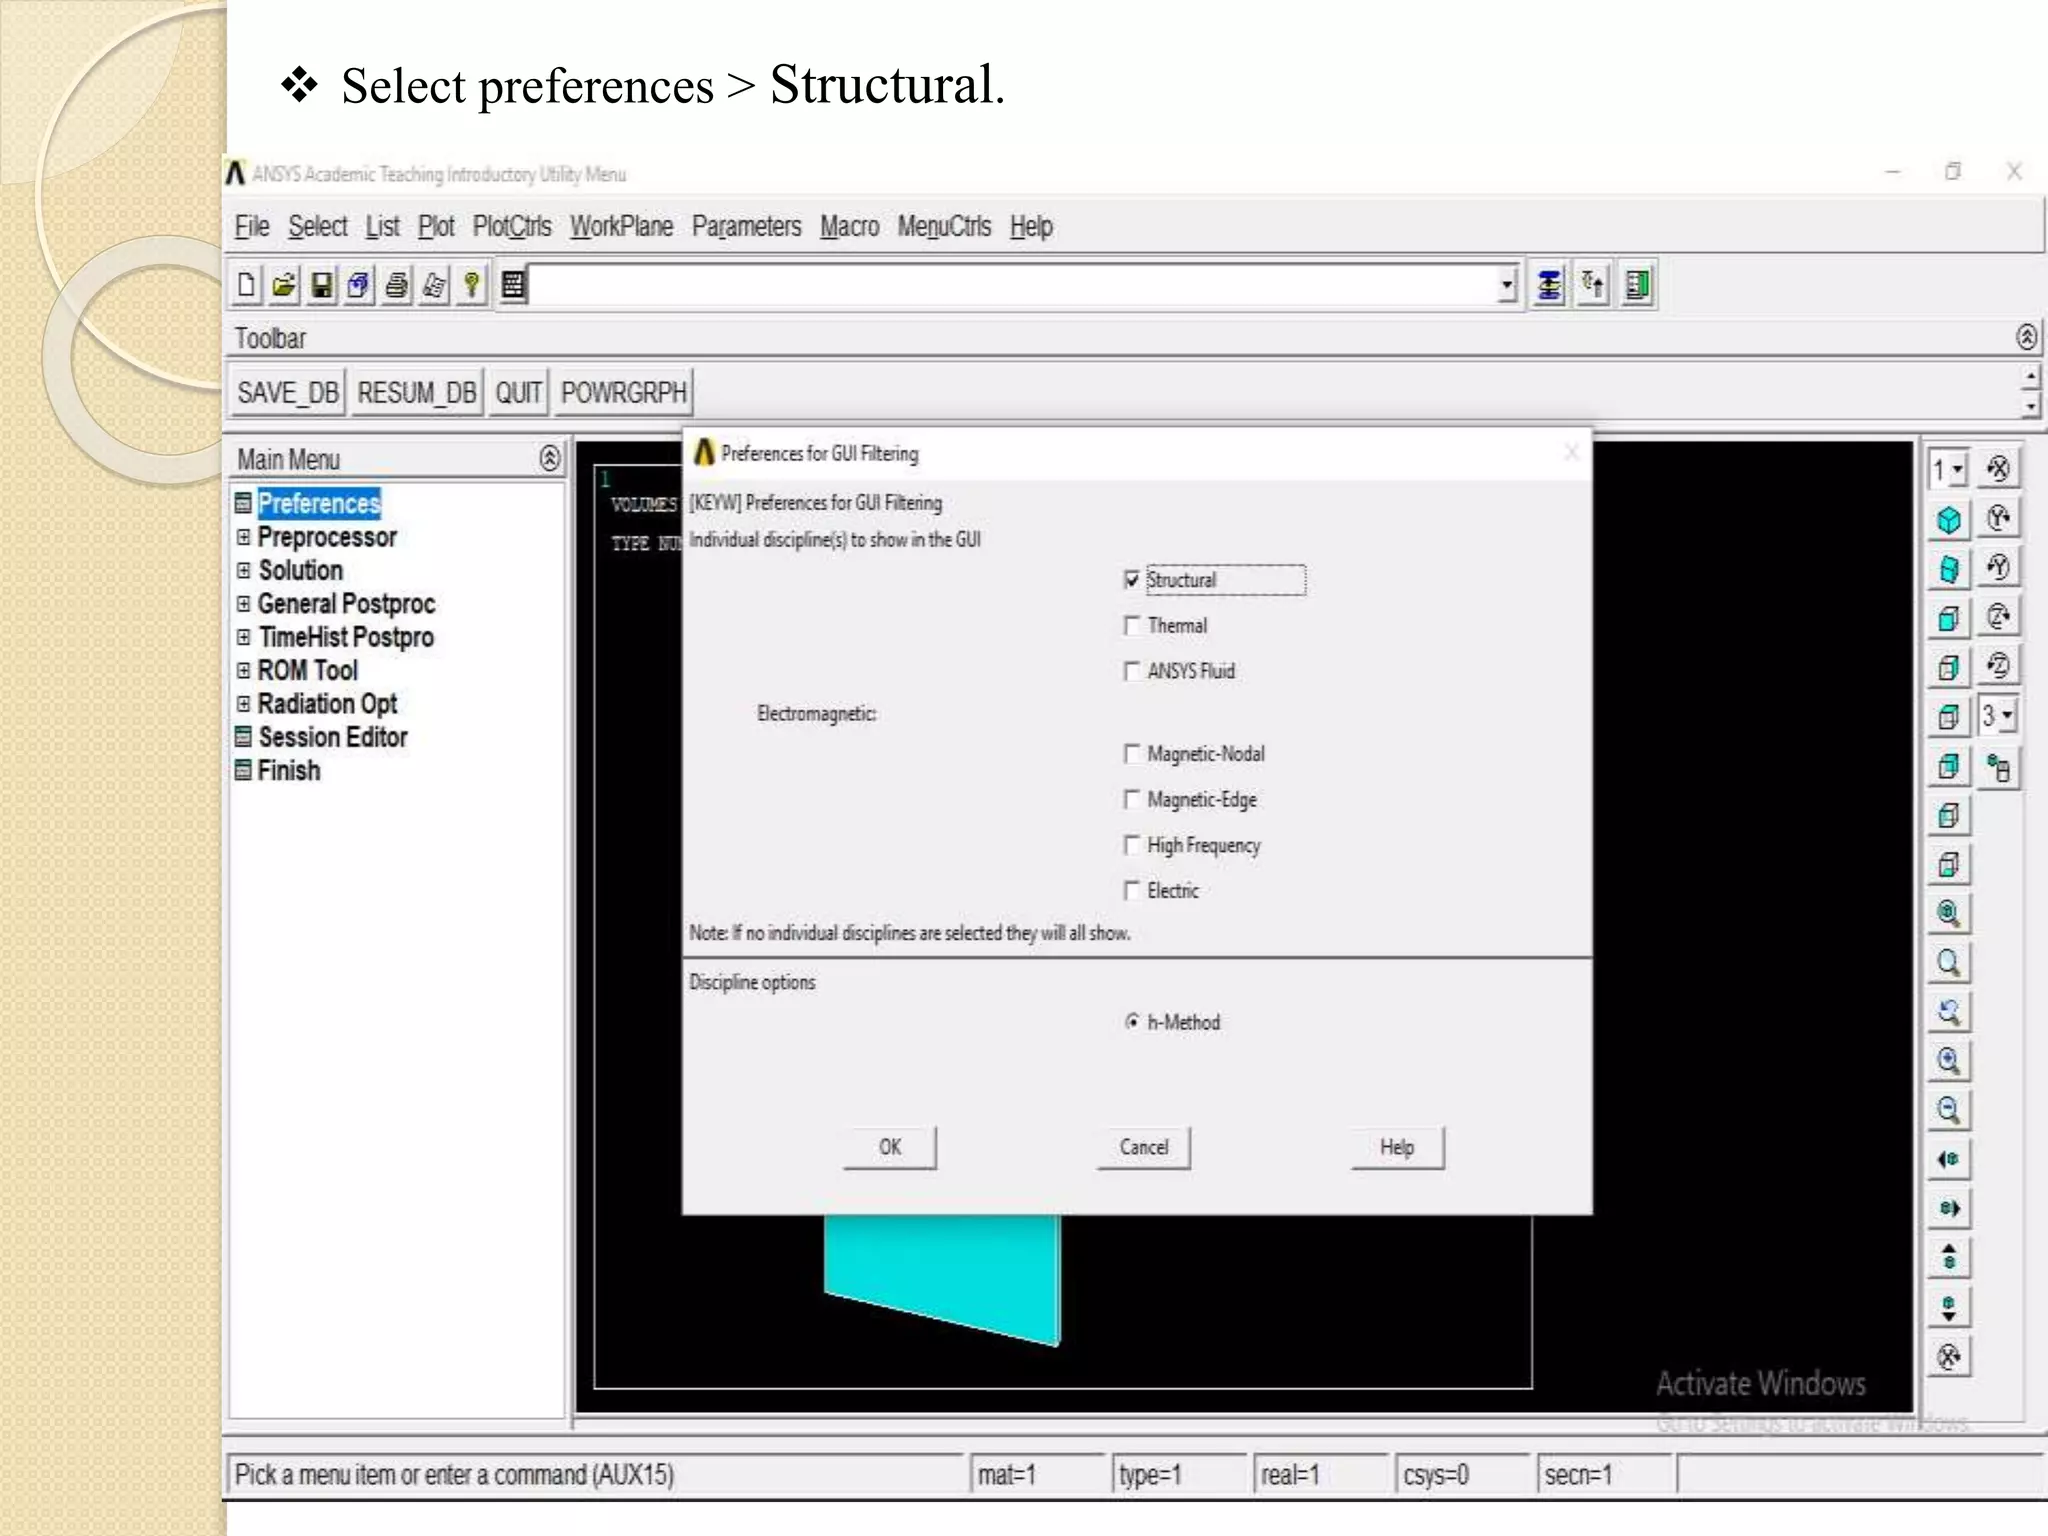Viewport: 2048px width, 1536px height.
Task: Click the Raise Hidden icon after command box
Action: (1549, 286)
